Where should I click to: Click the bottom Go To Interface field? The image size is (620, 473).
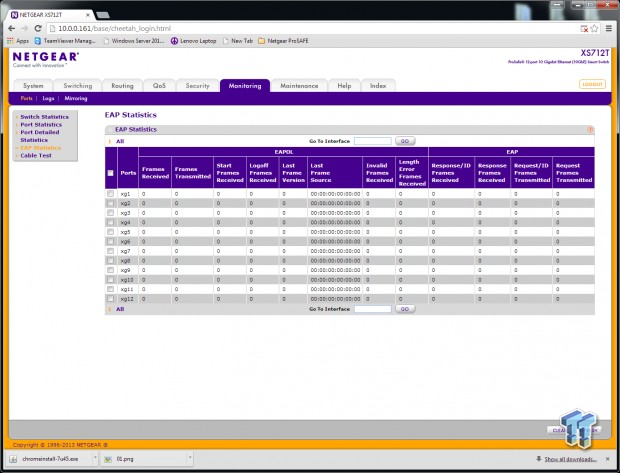(372, 309)
